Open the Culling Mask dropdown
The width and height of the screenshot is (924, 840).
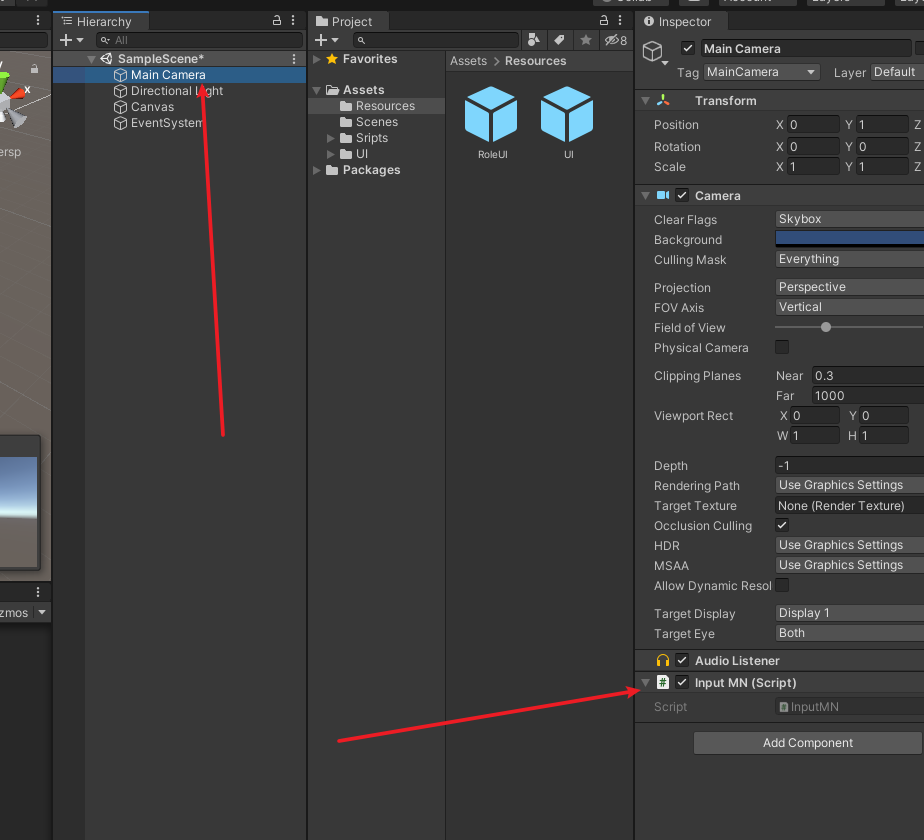click(849, 259)
